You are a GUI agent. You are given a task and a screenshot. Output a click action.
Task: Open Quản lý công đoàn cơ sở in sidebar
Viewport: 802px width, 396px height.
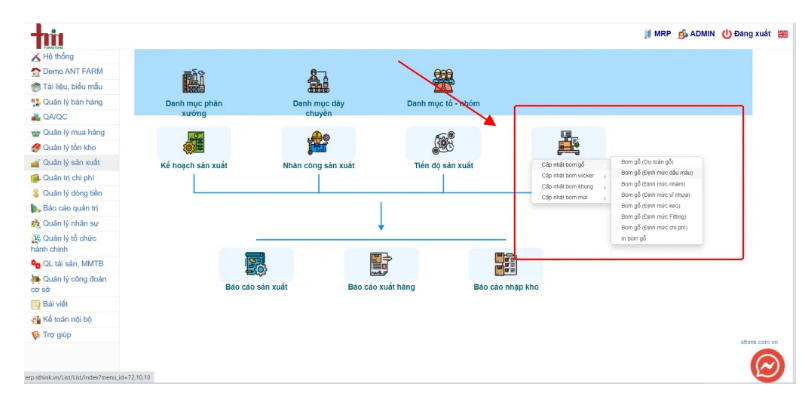[72, 284]
